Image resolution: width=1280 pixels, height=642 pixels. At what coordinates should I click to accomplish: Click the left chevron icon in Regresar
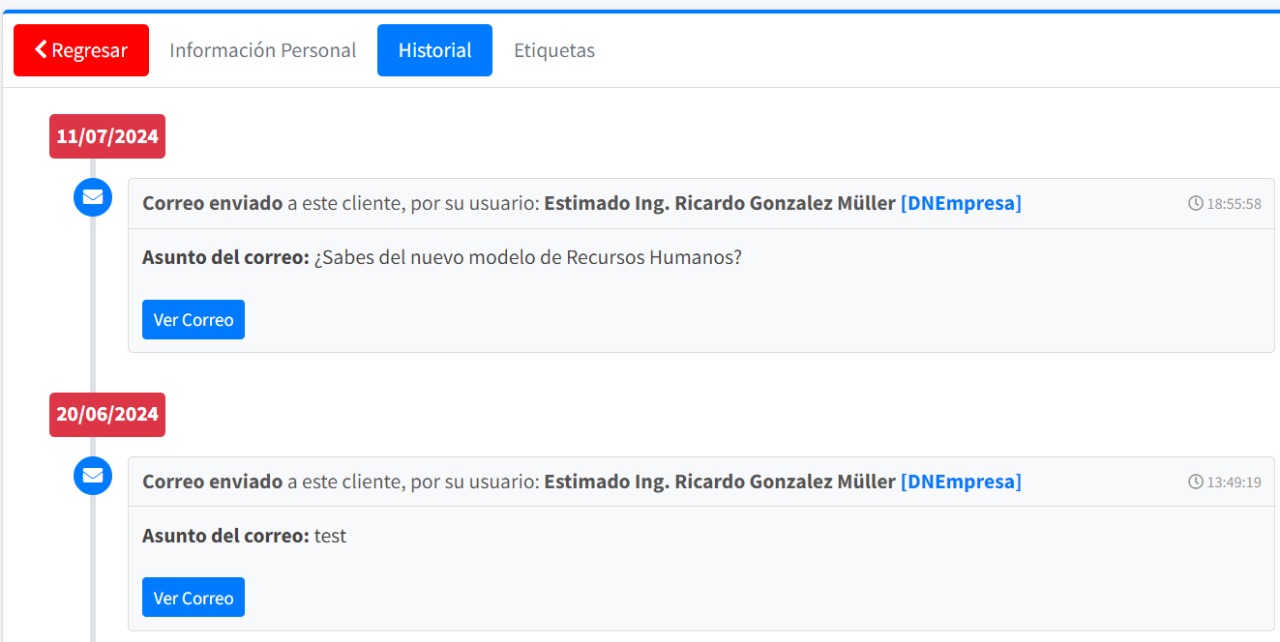[41, 50]
